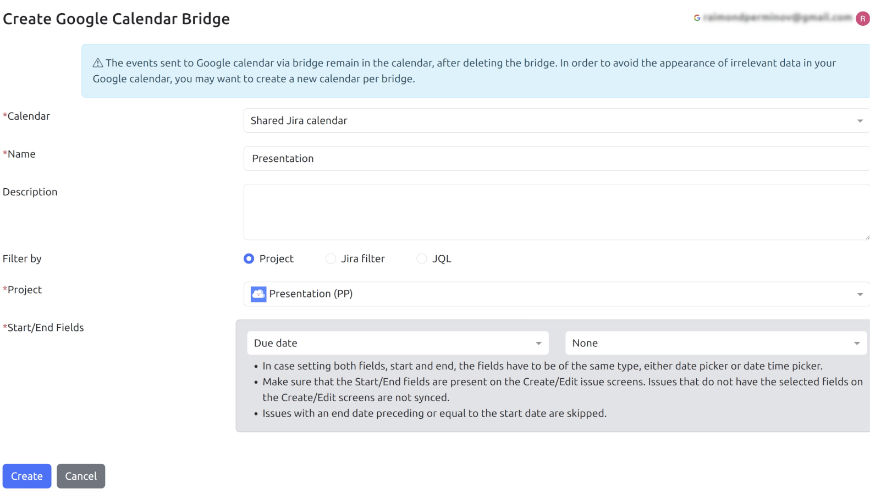Click into the Name text field
Image resolution: width=870 pixels, height=494 pixels.
[555, 158]
